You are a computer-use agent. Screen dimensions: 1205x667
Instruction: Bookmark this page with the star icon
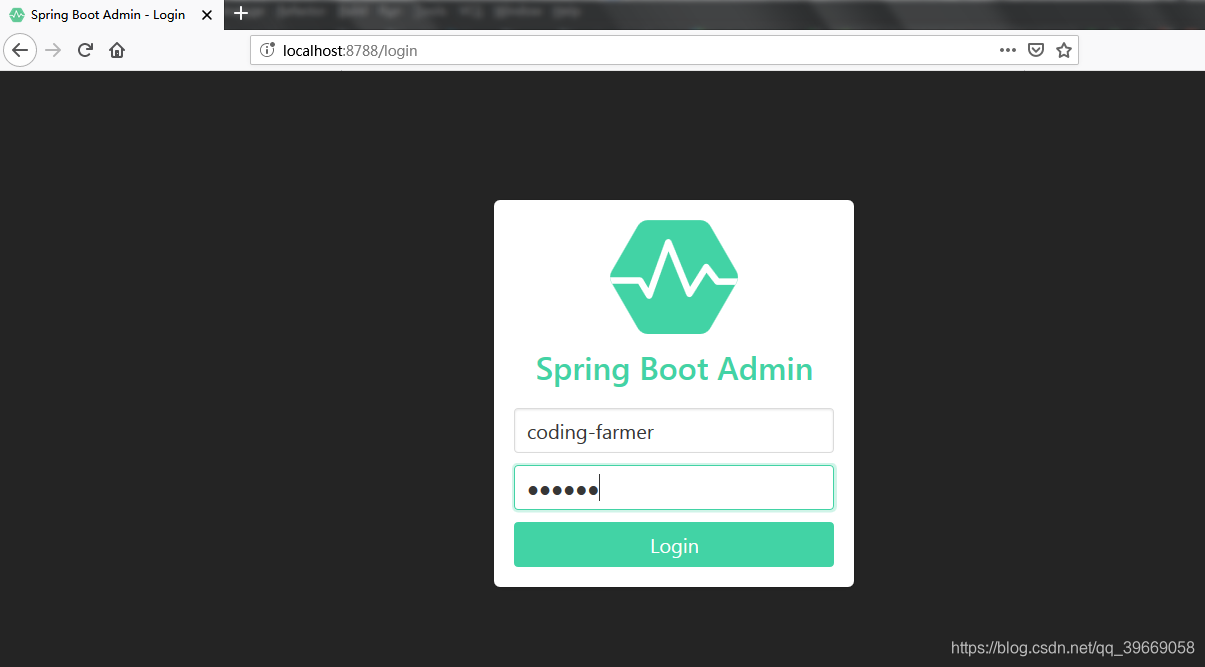pos(1064,50)
